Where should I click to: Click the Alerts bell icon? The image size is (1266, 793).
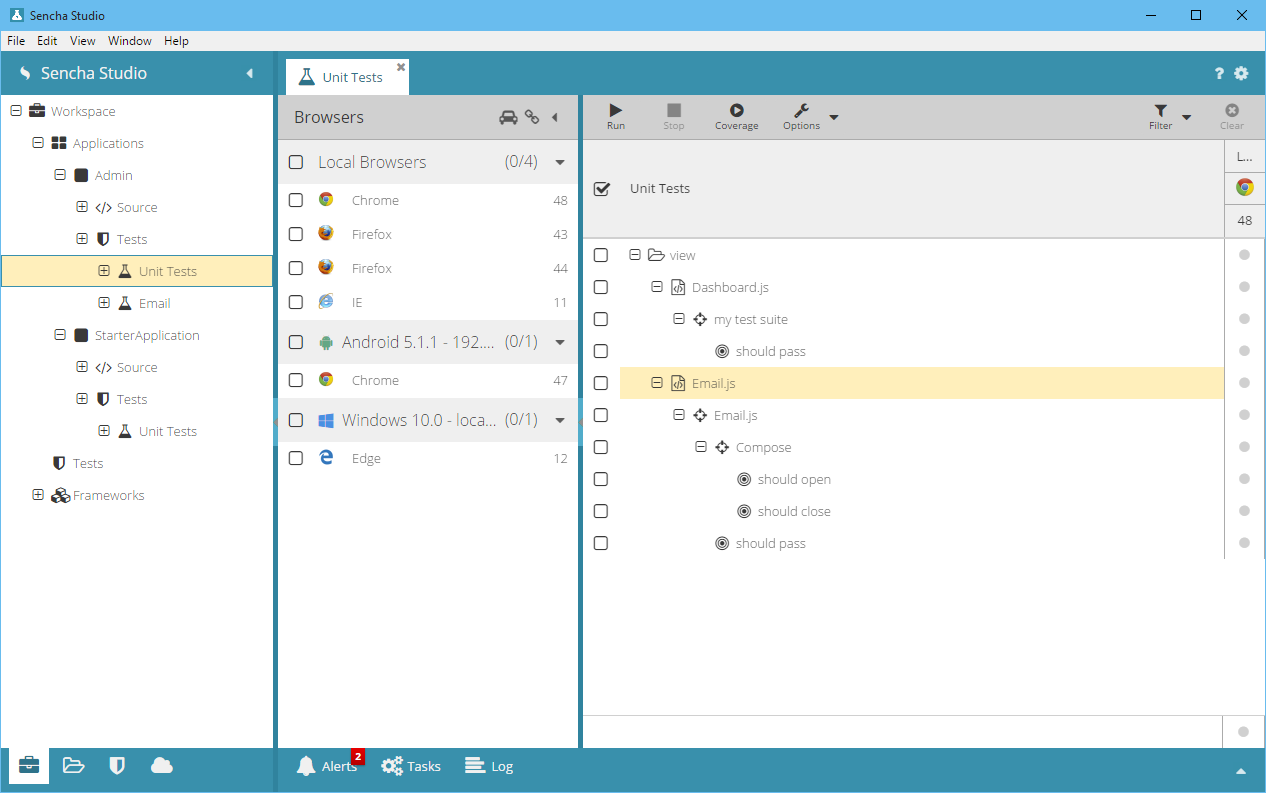tap(306, 766)
